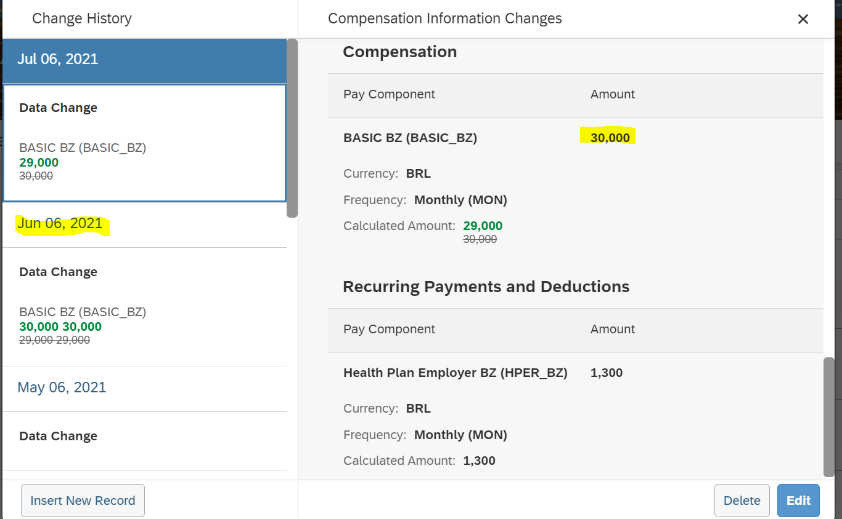Viewport: 842px width, 519px height.
Task: Click the compensation details panel scrollbar
Action: point(829,416)
